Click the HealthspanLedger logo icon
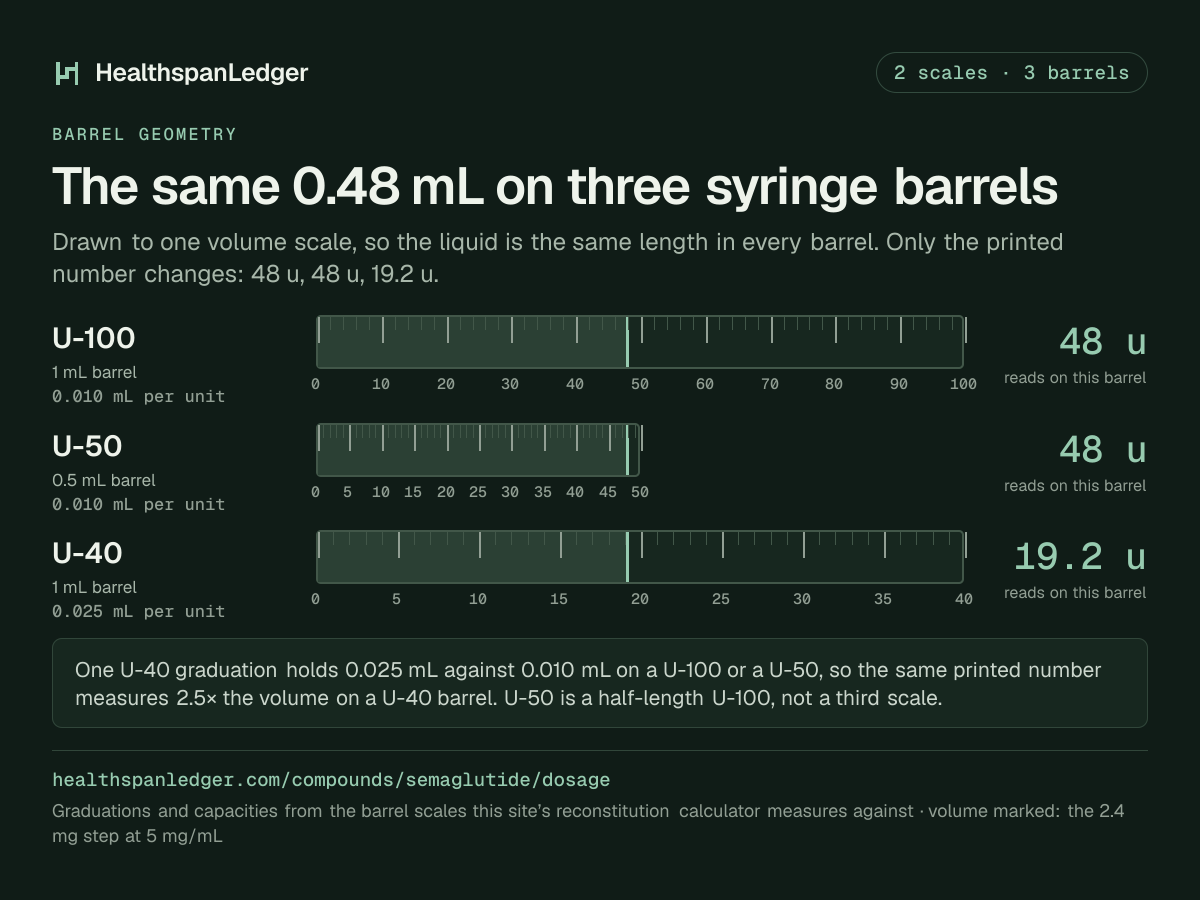1200x900 pixels. coord(67,73)
